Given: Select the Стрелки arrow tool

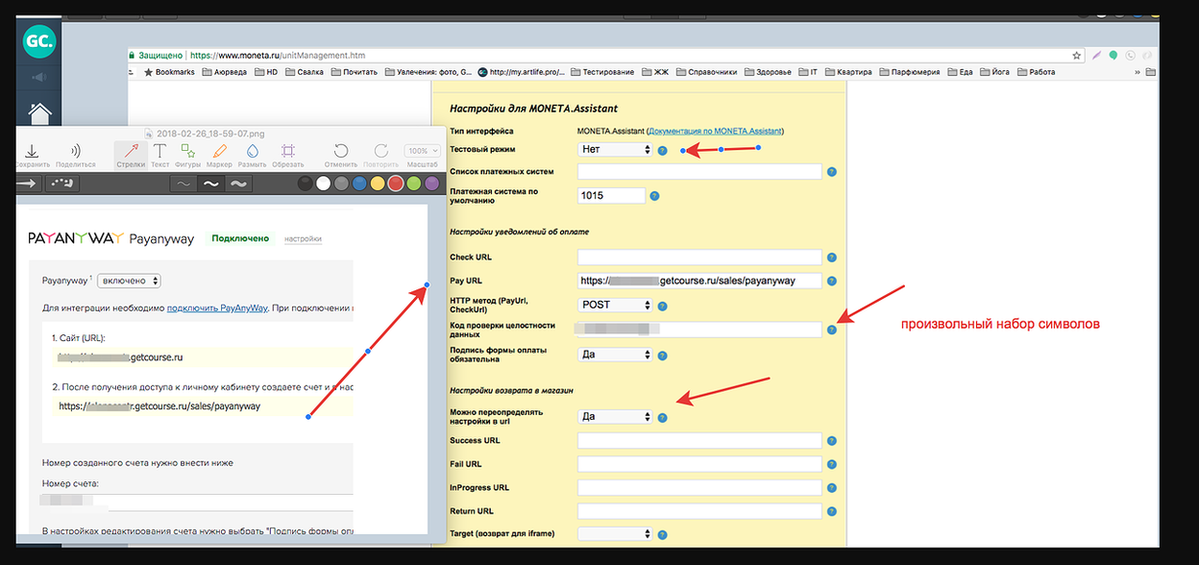Looking at the screenshot, I should pos(130,155).
